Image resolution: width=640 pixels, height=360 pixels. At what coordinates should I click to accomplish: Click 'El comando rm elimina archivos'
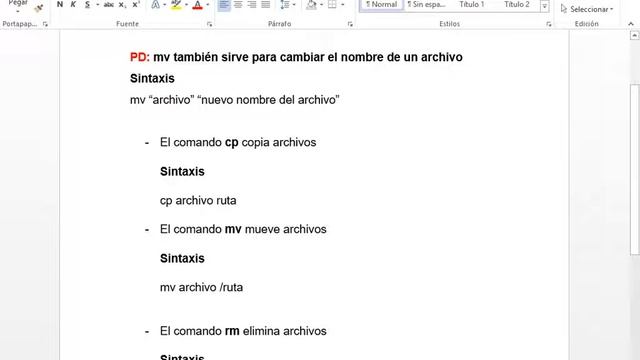point(243,331)
